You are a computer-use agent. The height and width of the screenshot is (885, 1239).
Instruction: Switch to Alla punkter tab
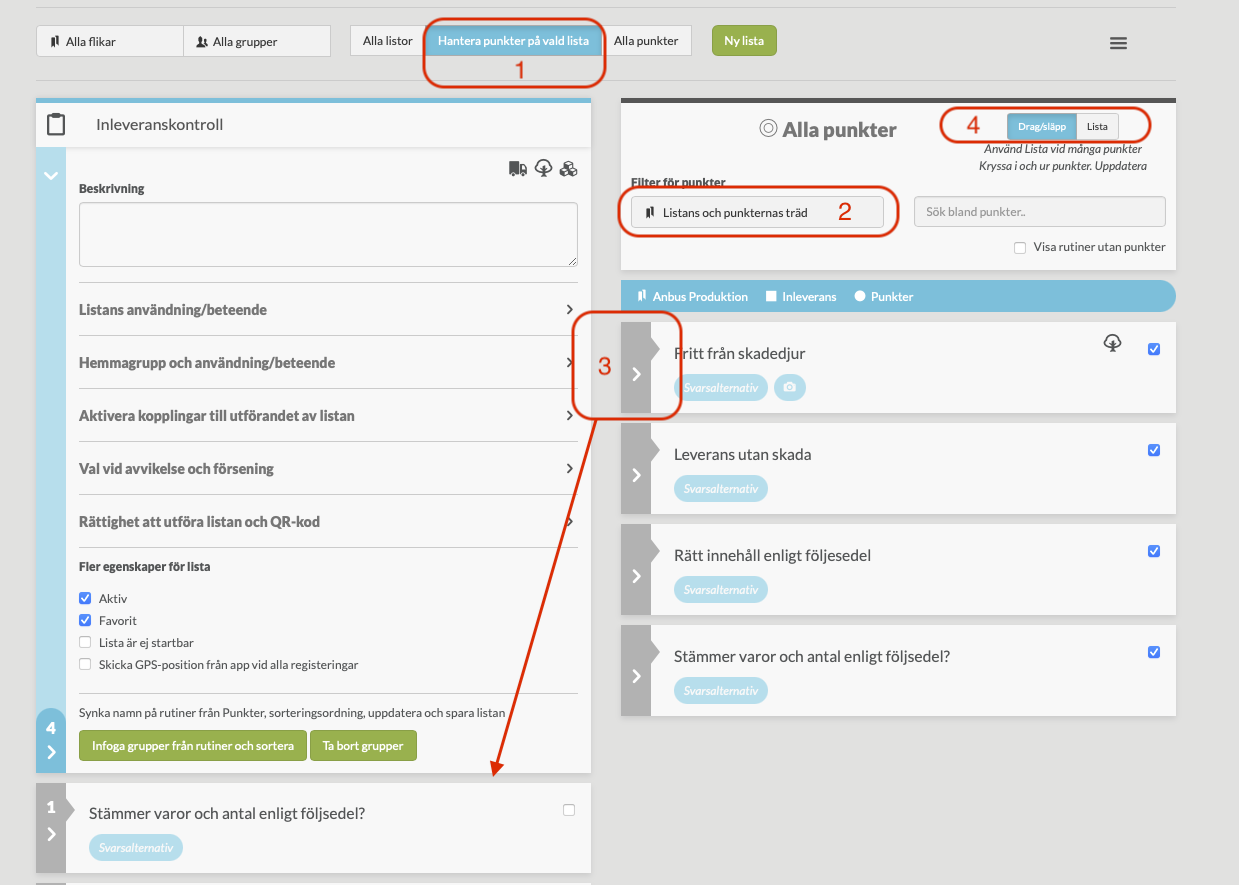646,41
